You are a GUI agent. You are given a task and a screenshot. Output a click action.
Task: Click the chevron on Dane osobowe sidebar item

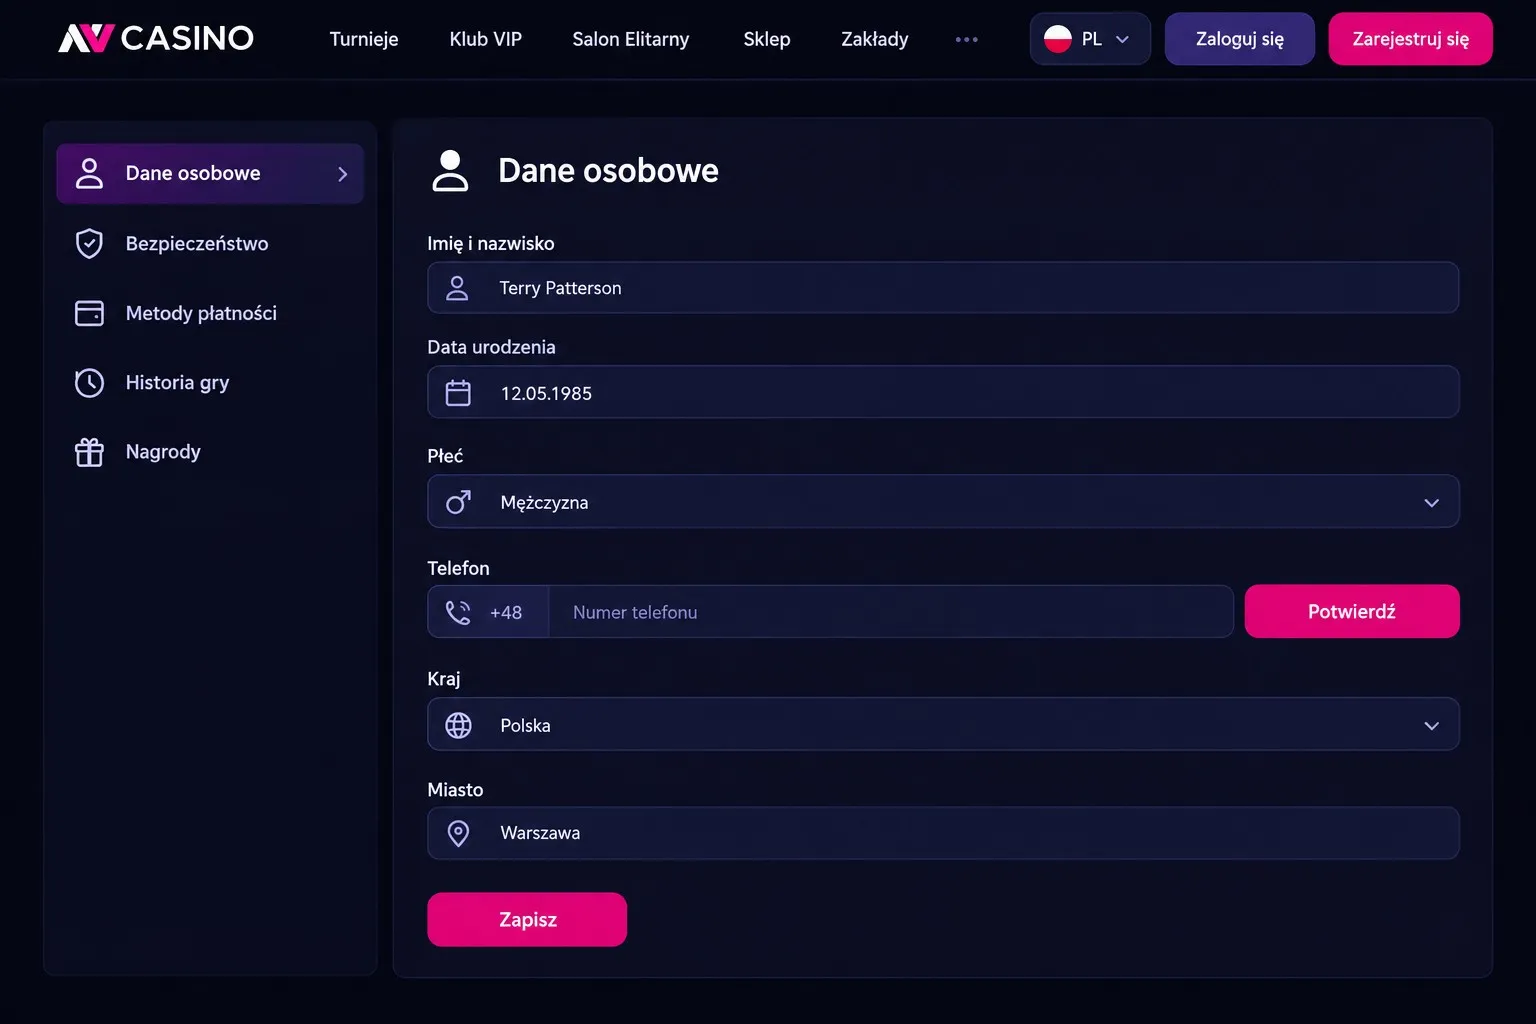click(x=343, y=174)
